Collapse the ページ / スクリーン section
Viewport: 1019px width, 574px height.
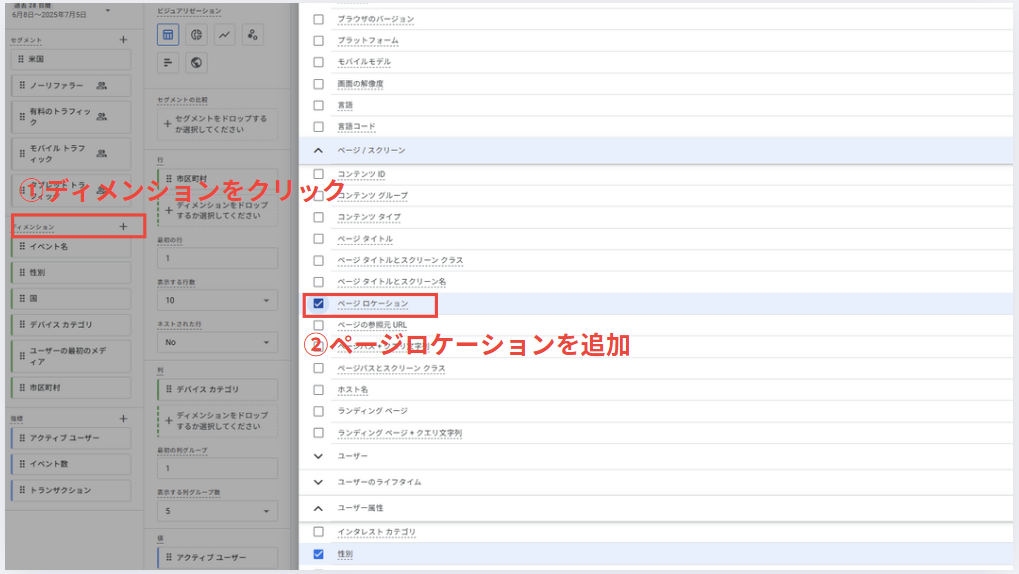[318, 150]
